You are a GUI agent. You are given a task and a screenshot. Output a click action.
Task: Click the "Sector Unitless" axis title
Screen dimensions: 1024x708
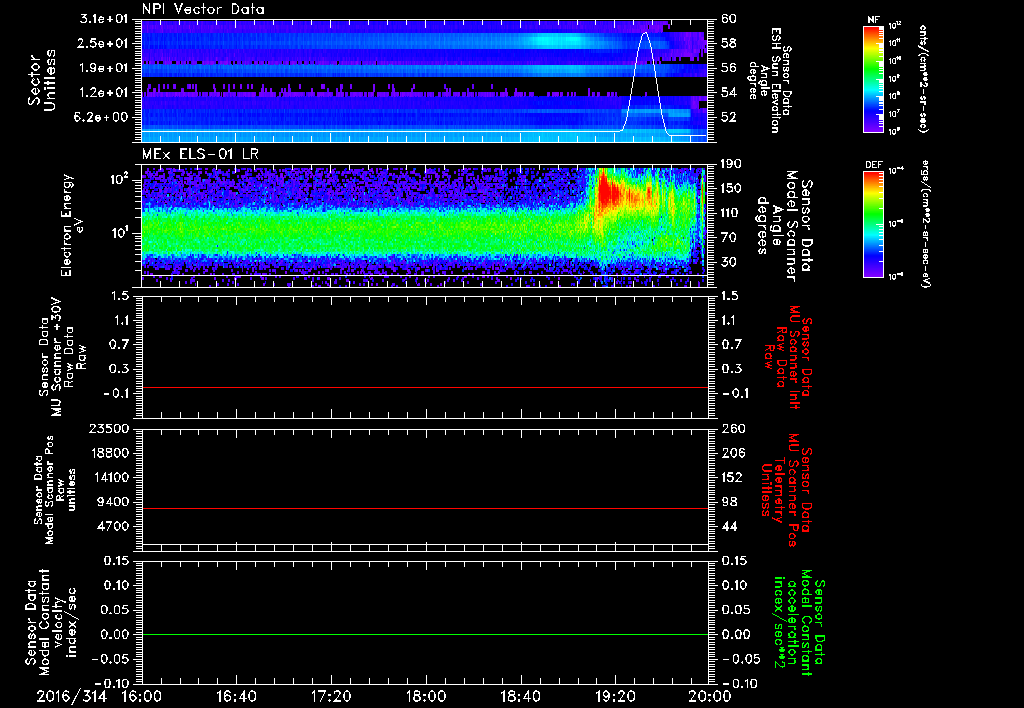[x=42, y=80]
